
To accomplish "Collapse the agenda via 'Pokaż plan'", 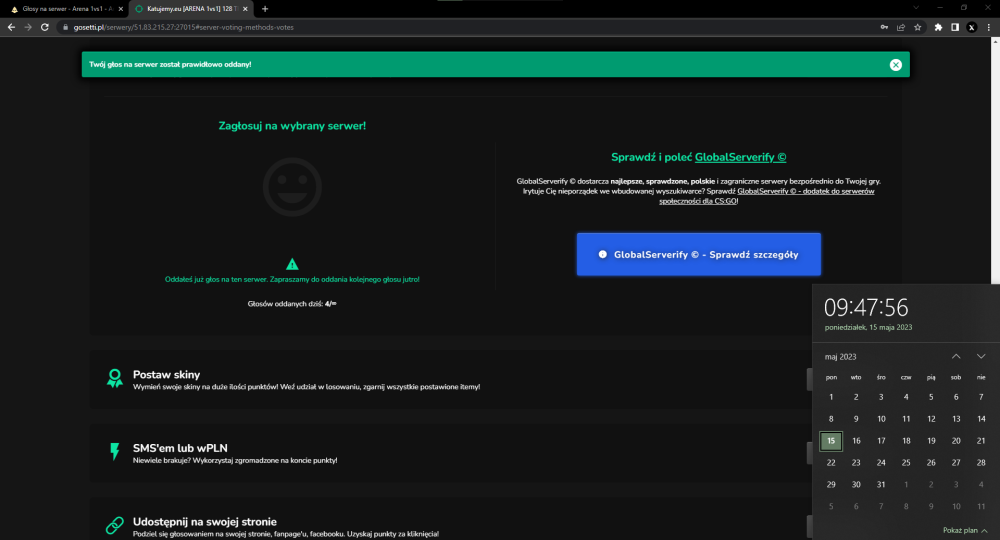I will (965, 530).
